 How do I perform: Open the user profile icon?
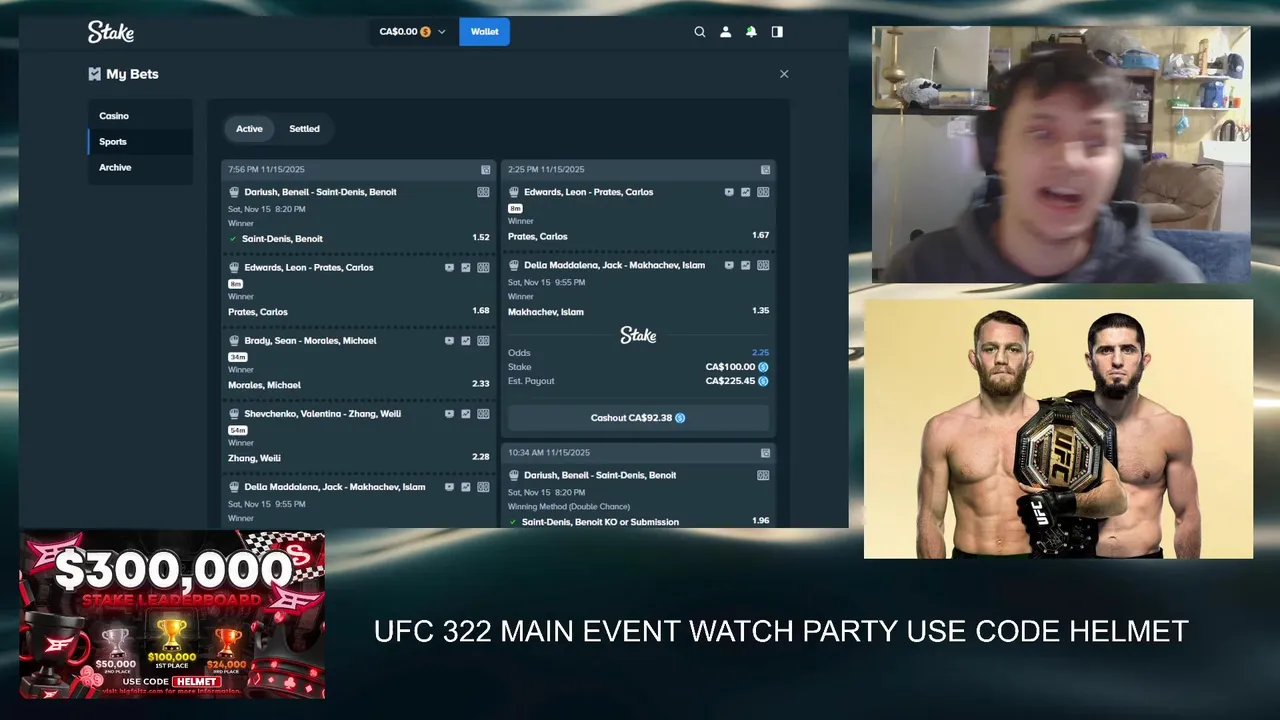click(726, 32)
